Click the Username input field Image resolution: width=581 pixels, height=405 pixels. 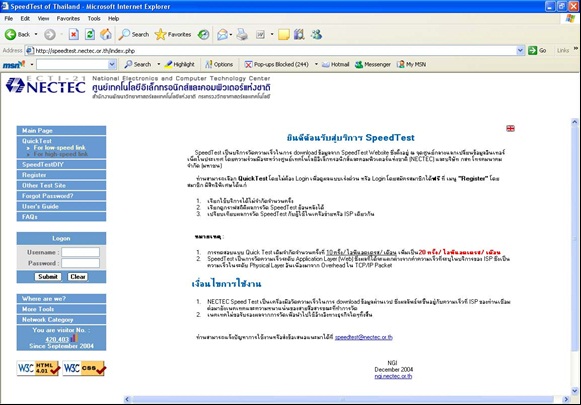click(x=80, y=252)
